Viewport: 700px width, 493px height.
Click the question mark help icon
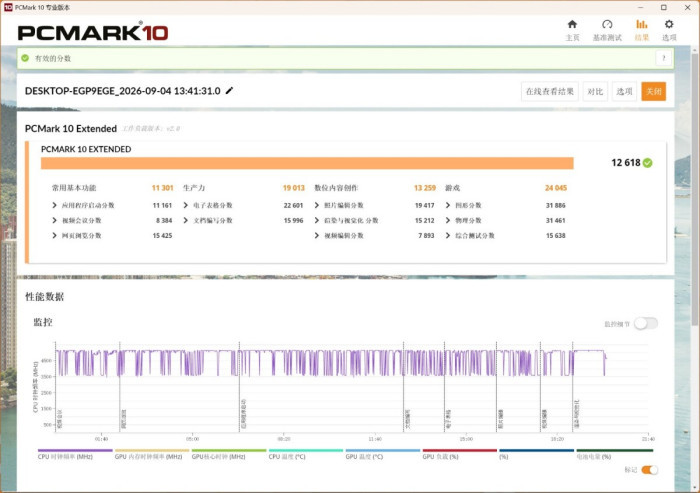tap(663, 58)
